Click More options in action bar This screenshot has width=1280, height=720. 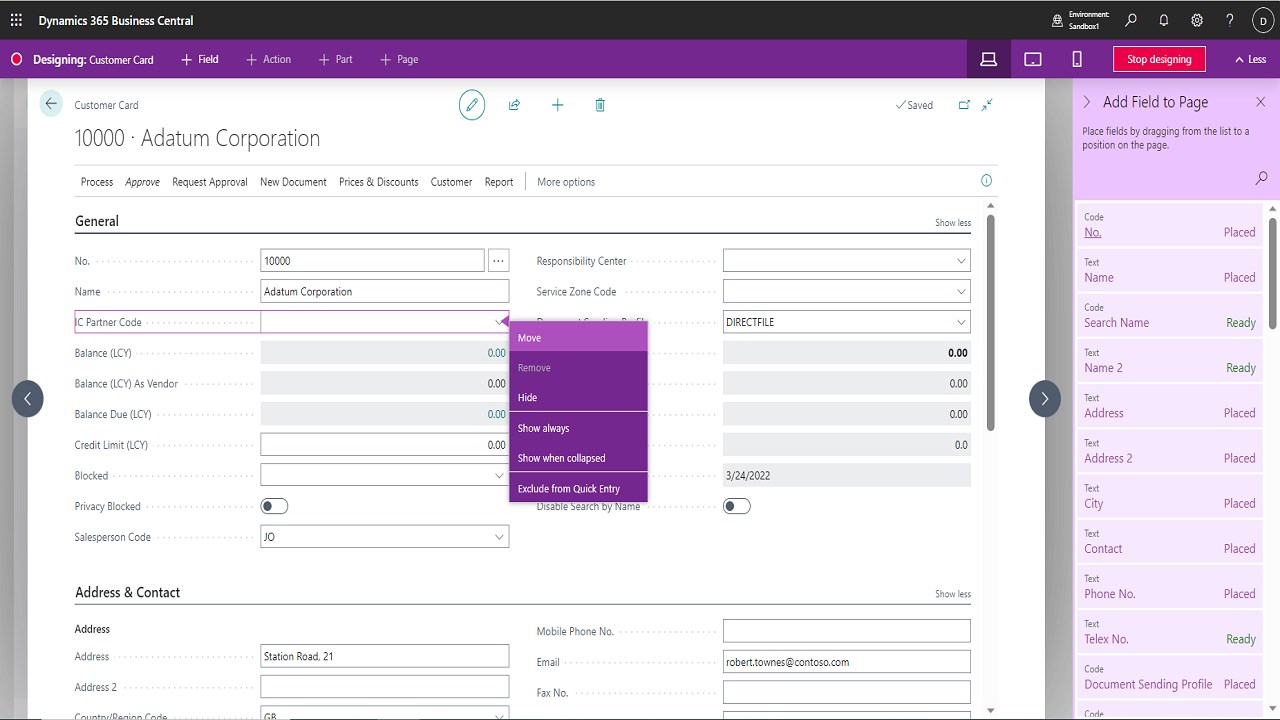pyautogui.click(x=566, y=182)
